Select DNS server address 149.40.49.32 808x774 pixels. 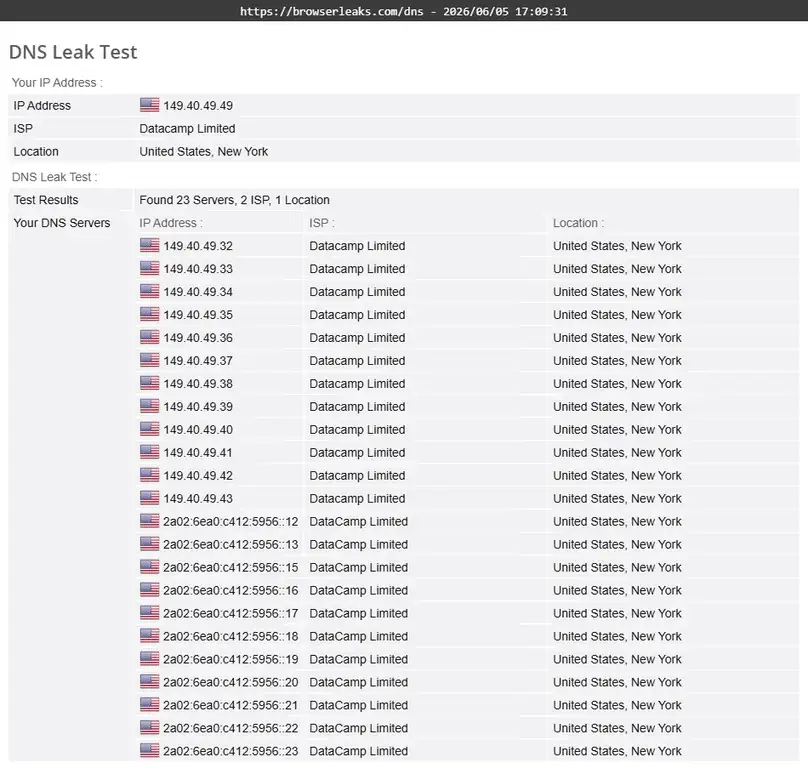pyautogui.click(x=198, y=246)
